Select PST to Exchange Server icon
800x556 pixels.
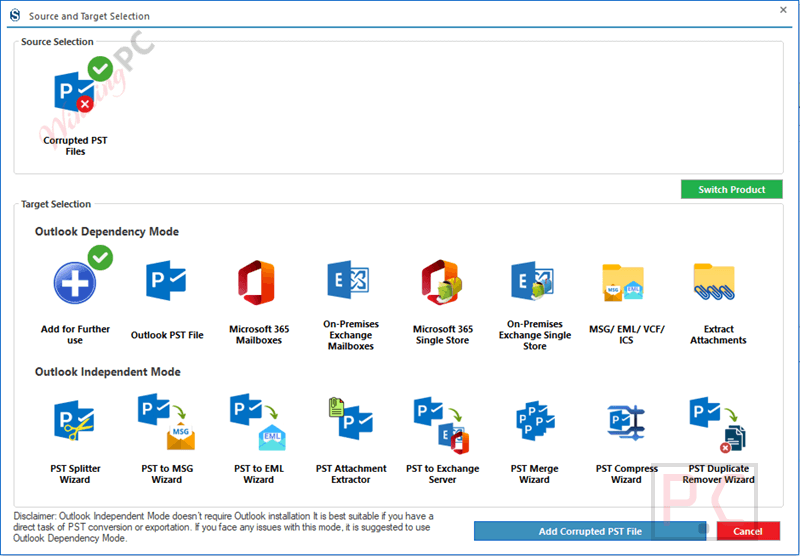442,425
